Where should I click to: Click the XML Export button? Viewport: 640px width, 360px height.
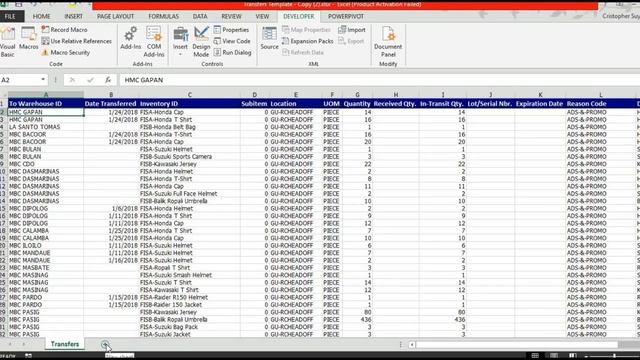click(x=351, y=41)
